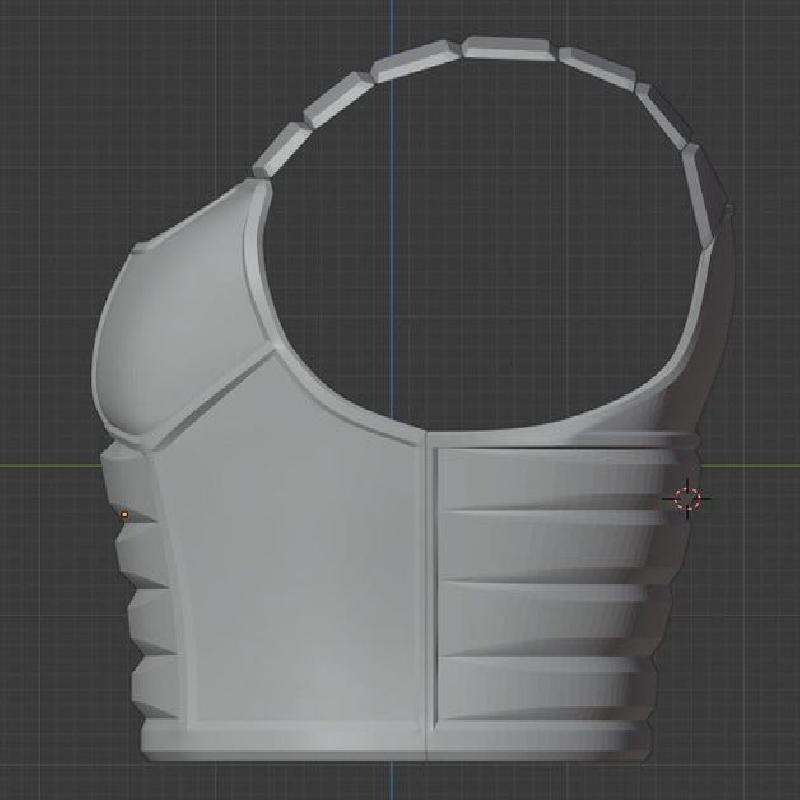Click the red-white 3D cursor crosshair
Viewport: 800px width, 800px height.
click(x=689, y=497)
